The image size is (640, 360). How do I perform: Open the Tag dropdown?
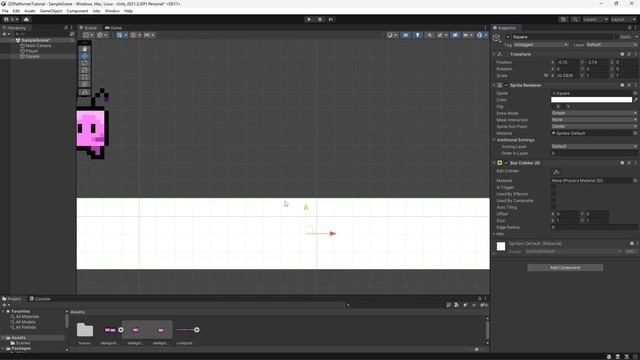[540, 44]
